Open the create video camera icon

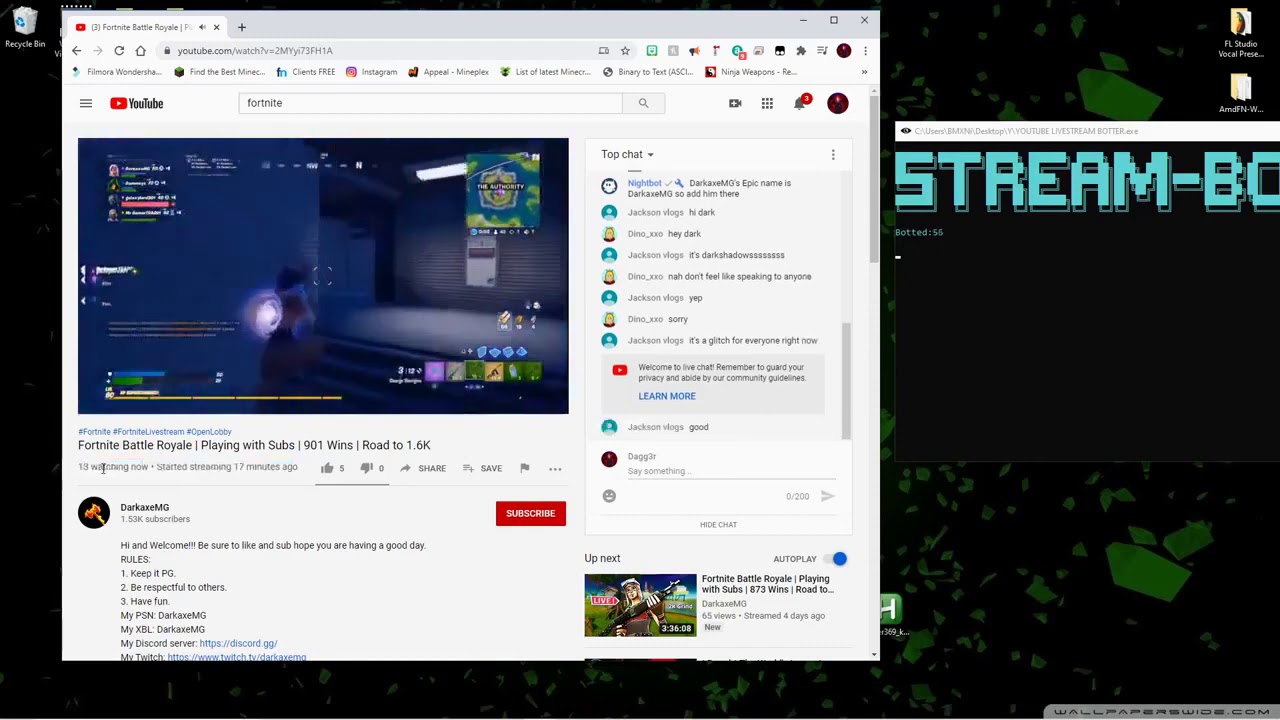coord(735,103)
